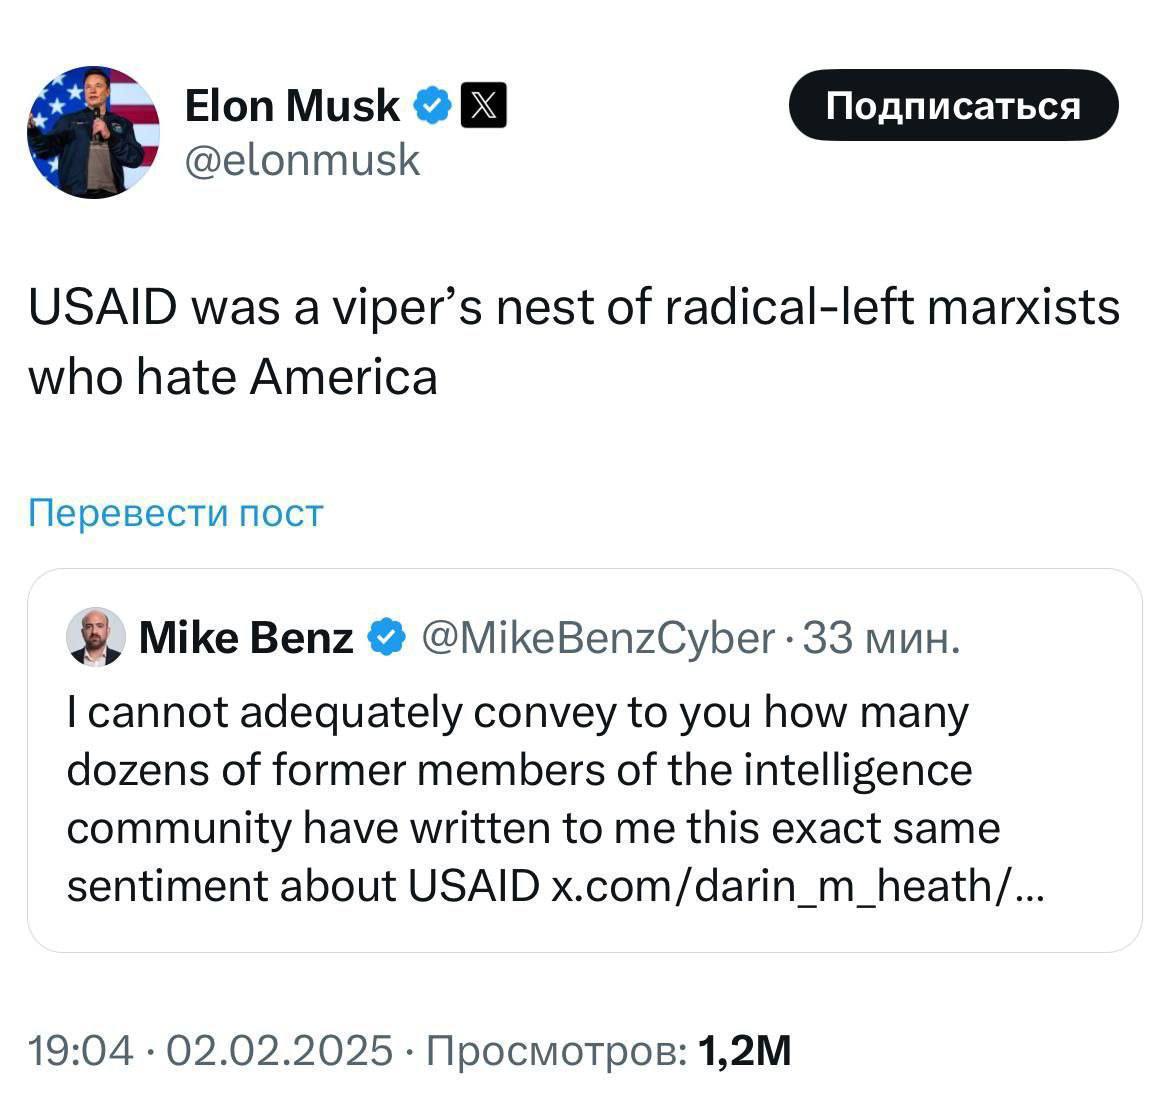The height and width of the screenshot is (1097, 1170).
Task: Click Mike Benz's blue verified checkmark
Action: click(386, 637)
